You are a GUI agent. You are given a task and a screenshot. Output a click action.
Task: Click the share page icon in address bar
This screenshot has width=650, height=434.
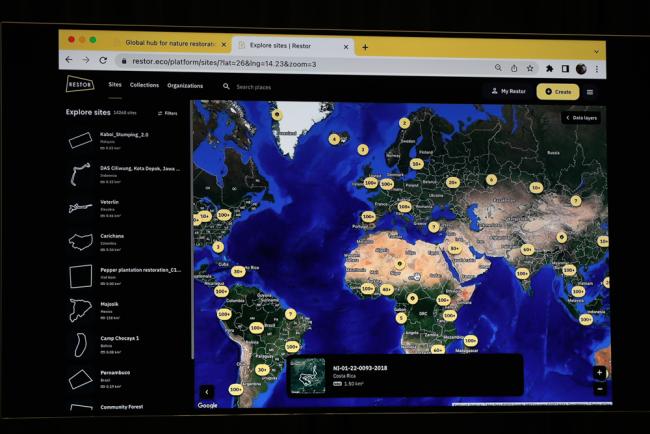point(514,68)
